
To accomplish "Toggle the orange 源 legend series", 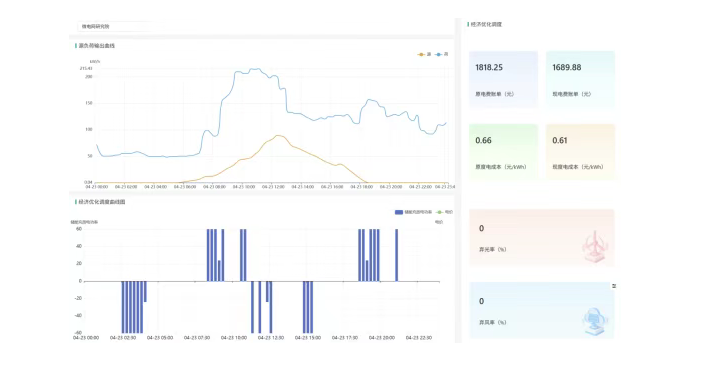I will point(424,55).
